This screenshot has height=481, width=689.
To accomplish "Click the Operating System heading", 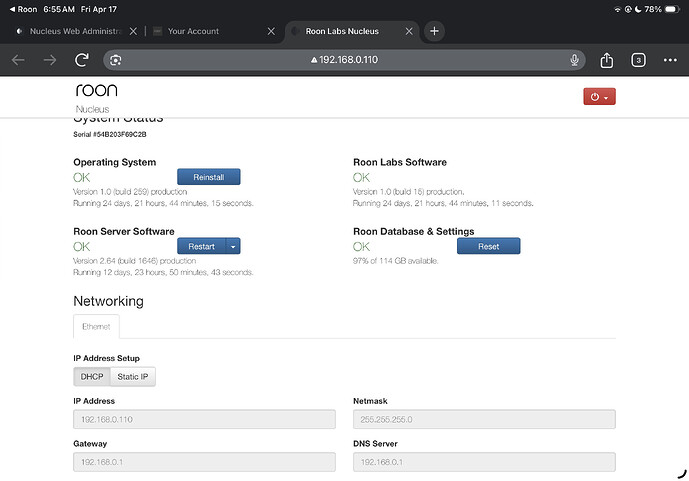I will tap(115, 162).
